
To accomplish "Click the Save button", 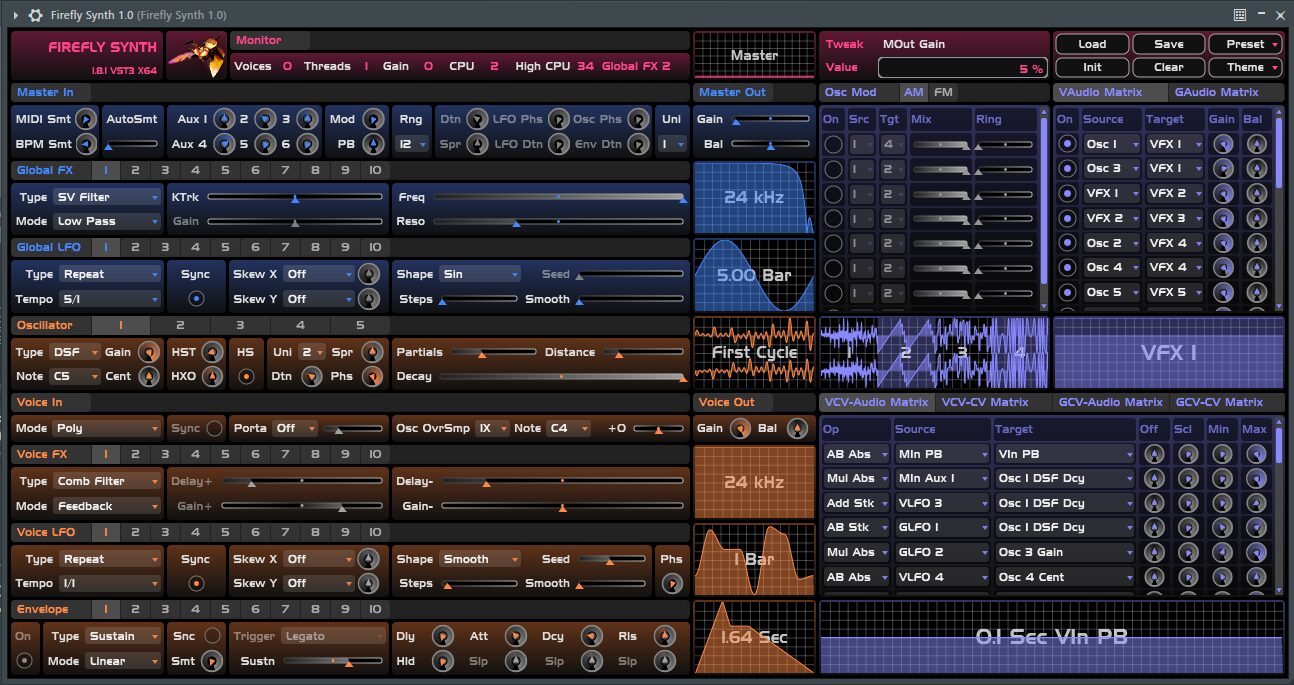I will (x=1168, y=44).
